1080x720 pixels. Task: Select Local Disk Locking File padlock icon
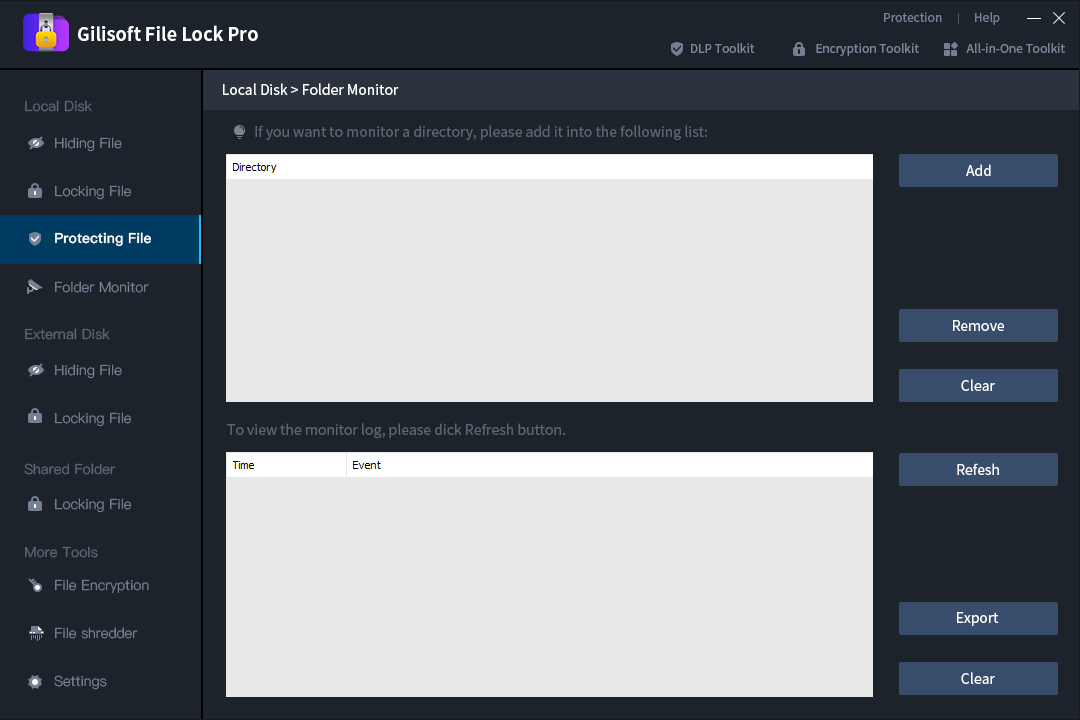point(35,191)
